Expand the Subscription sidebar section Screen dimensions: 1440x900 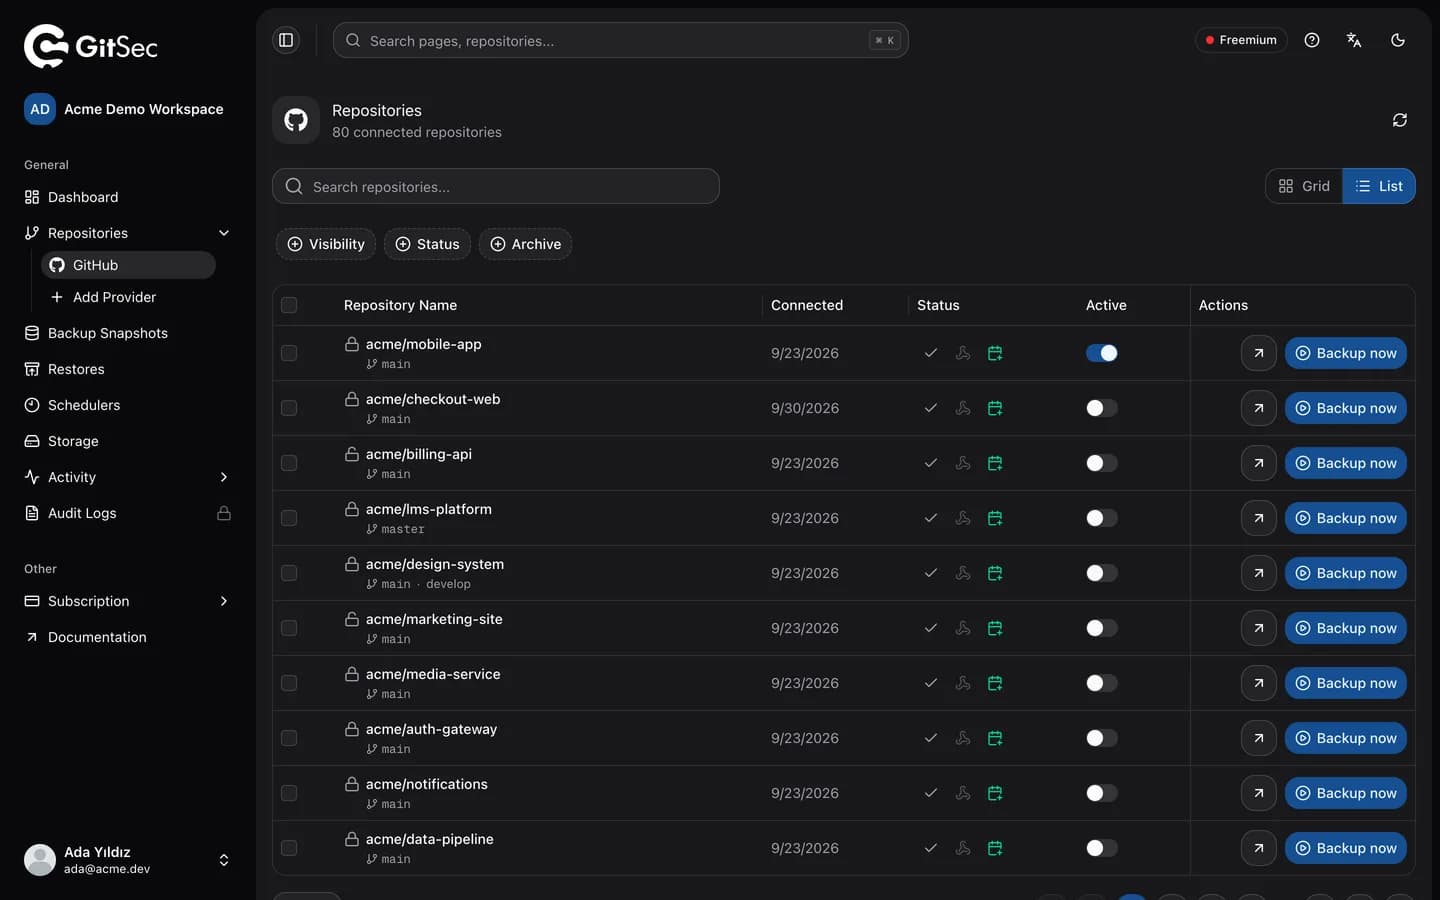224,601
